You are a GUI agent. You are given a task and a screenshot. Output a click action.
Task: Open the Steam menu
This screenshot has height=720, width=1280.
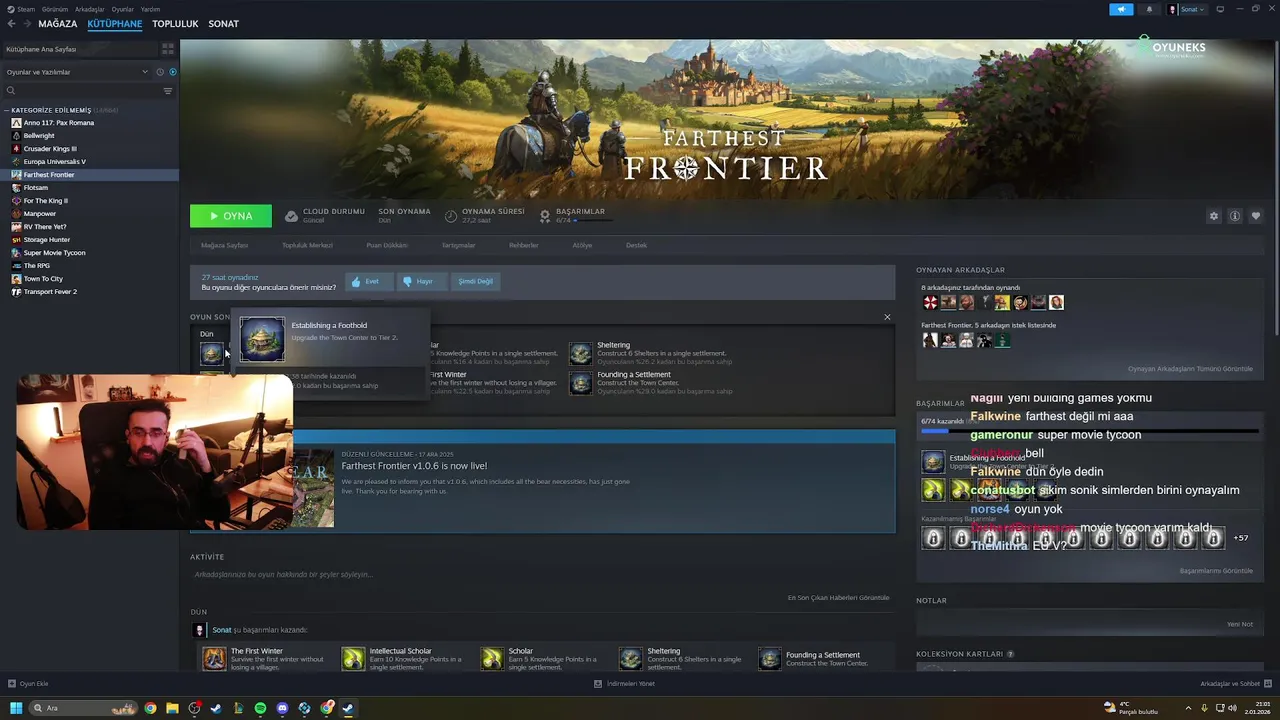click(22, 9)
